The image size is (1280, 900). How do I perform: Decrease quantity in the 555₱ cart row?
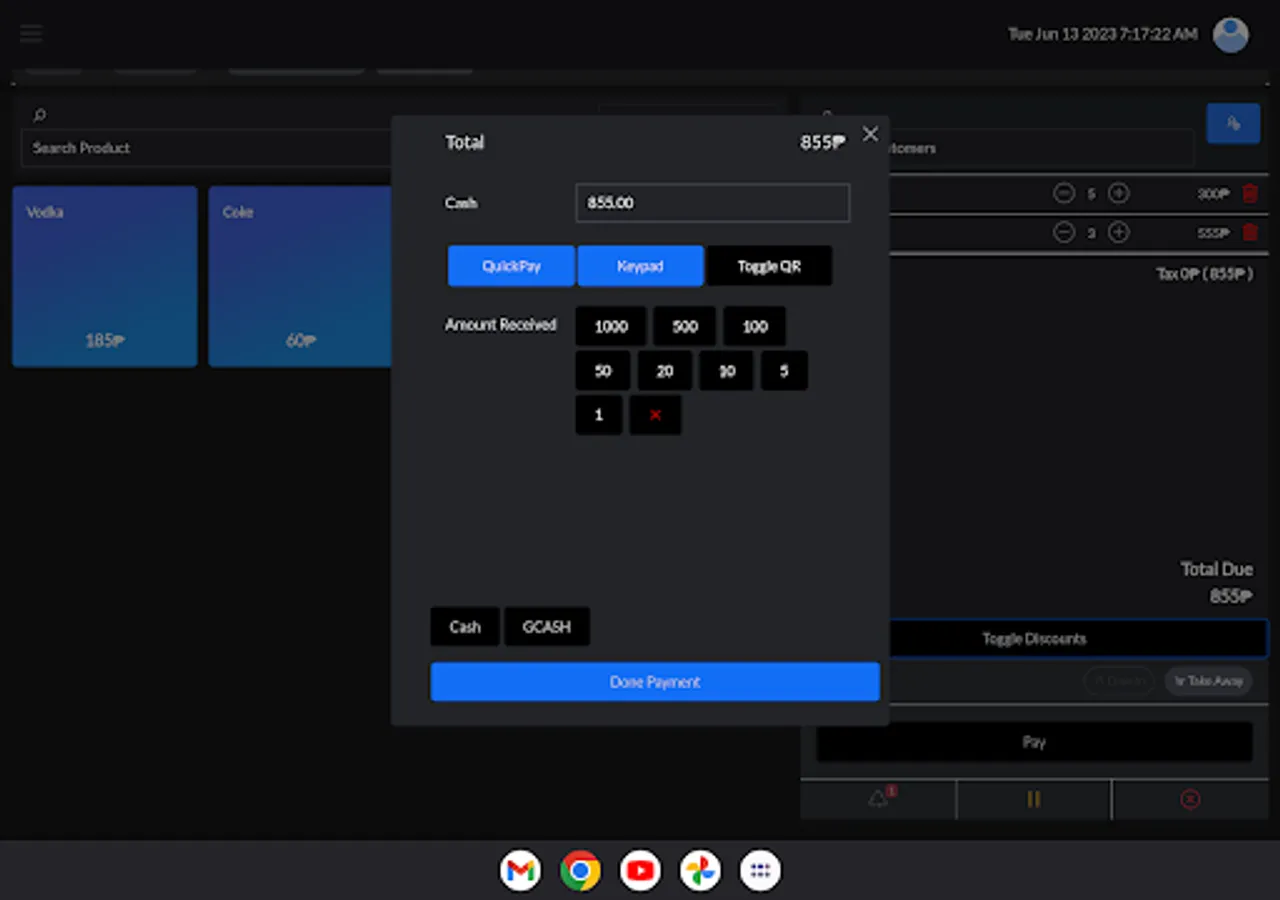click(1064, 233)
